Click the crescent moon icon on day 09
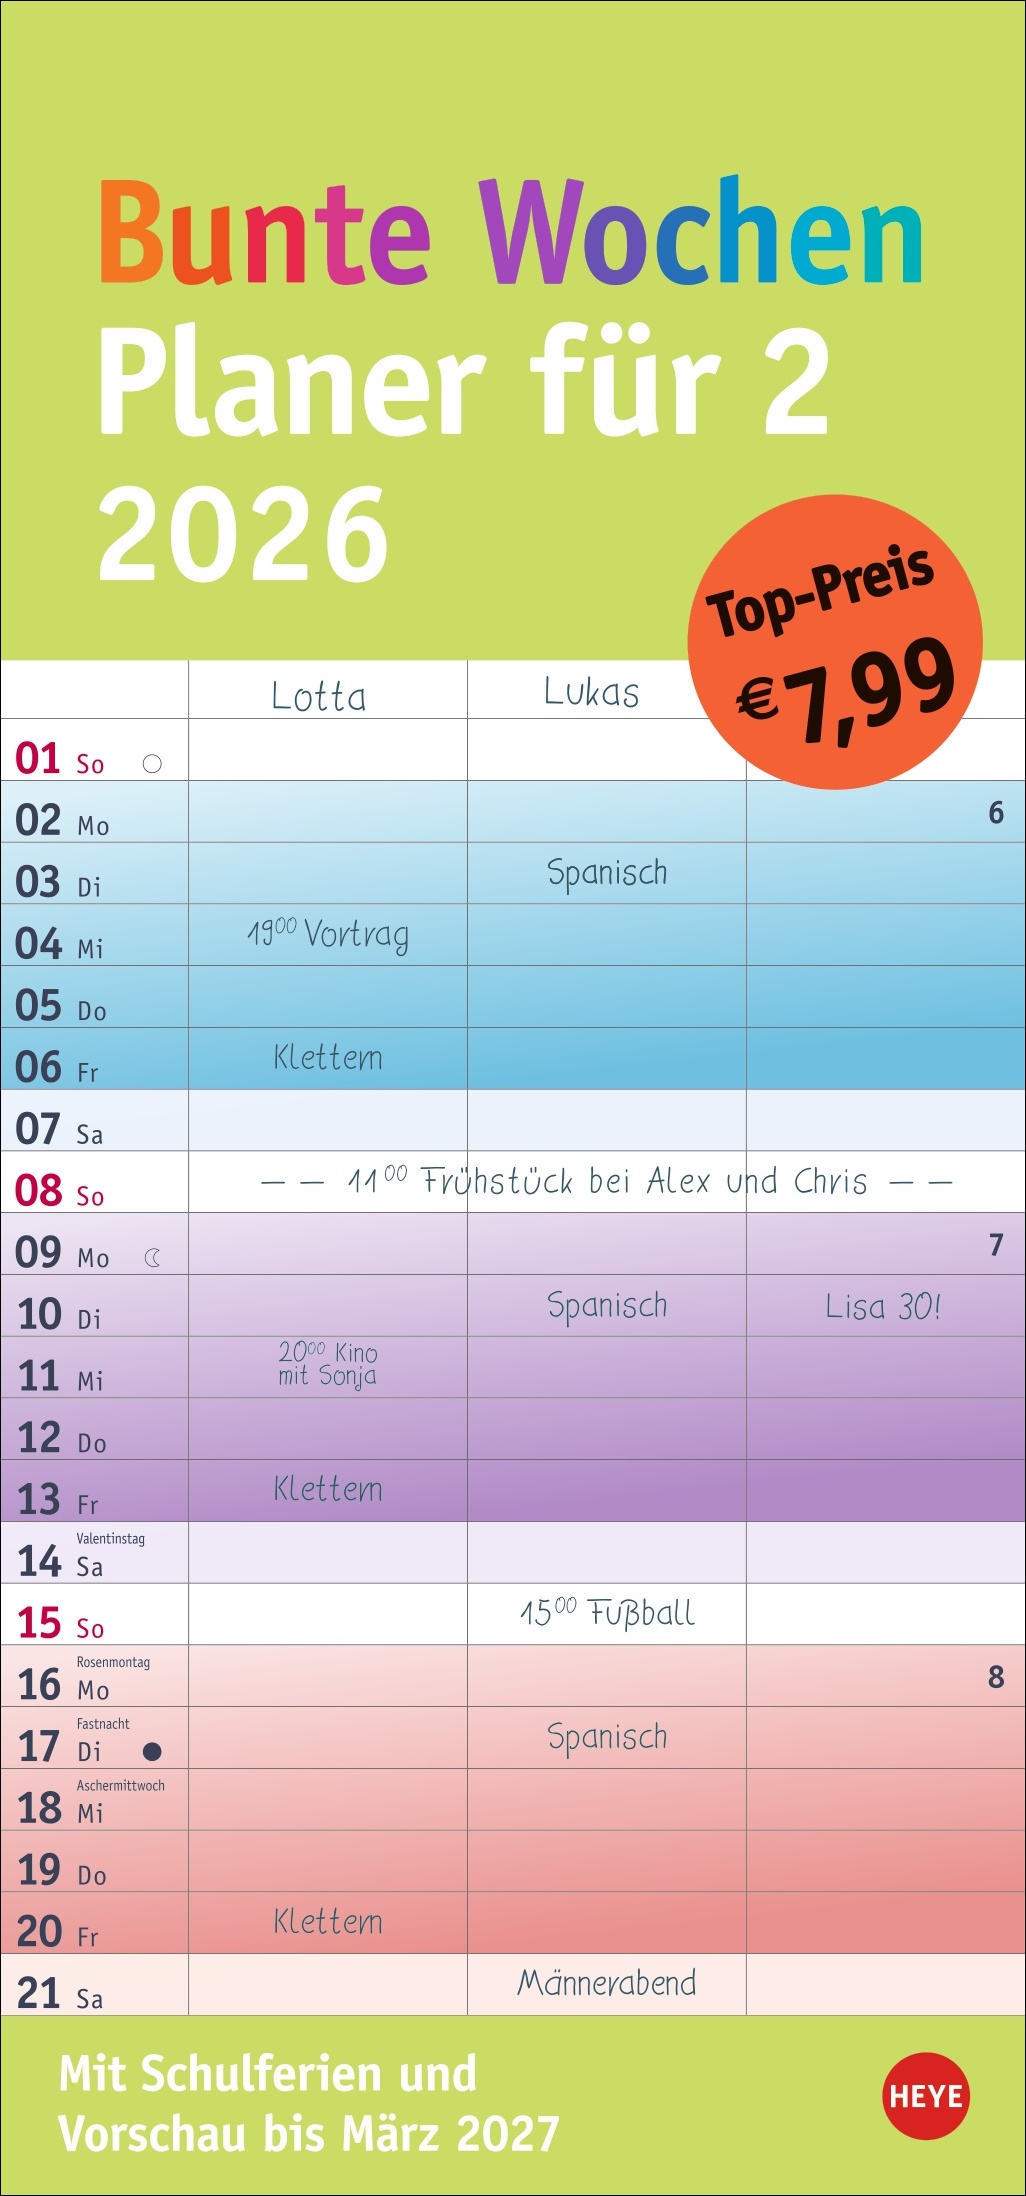 pyautogui.click(x=153, y=1258)
